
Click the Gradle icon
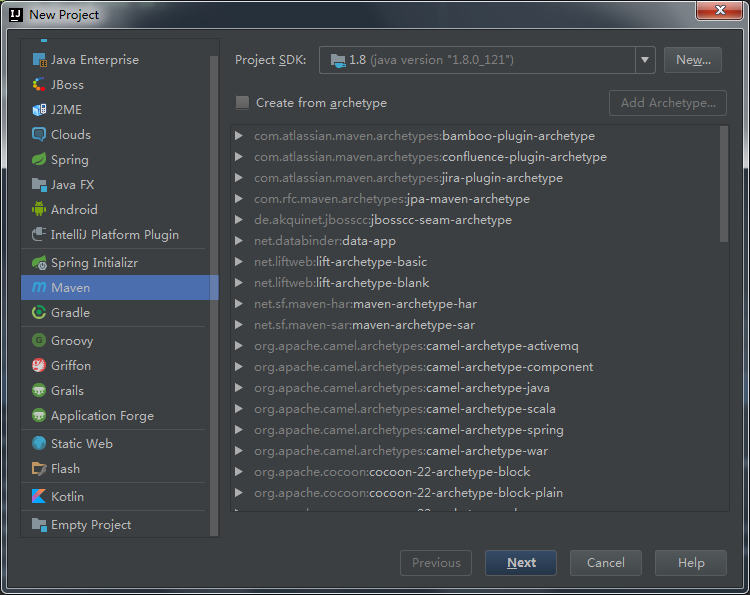[x=39, y=312]
